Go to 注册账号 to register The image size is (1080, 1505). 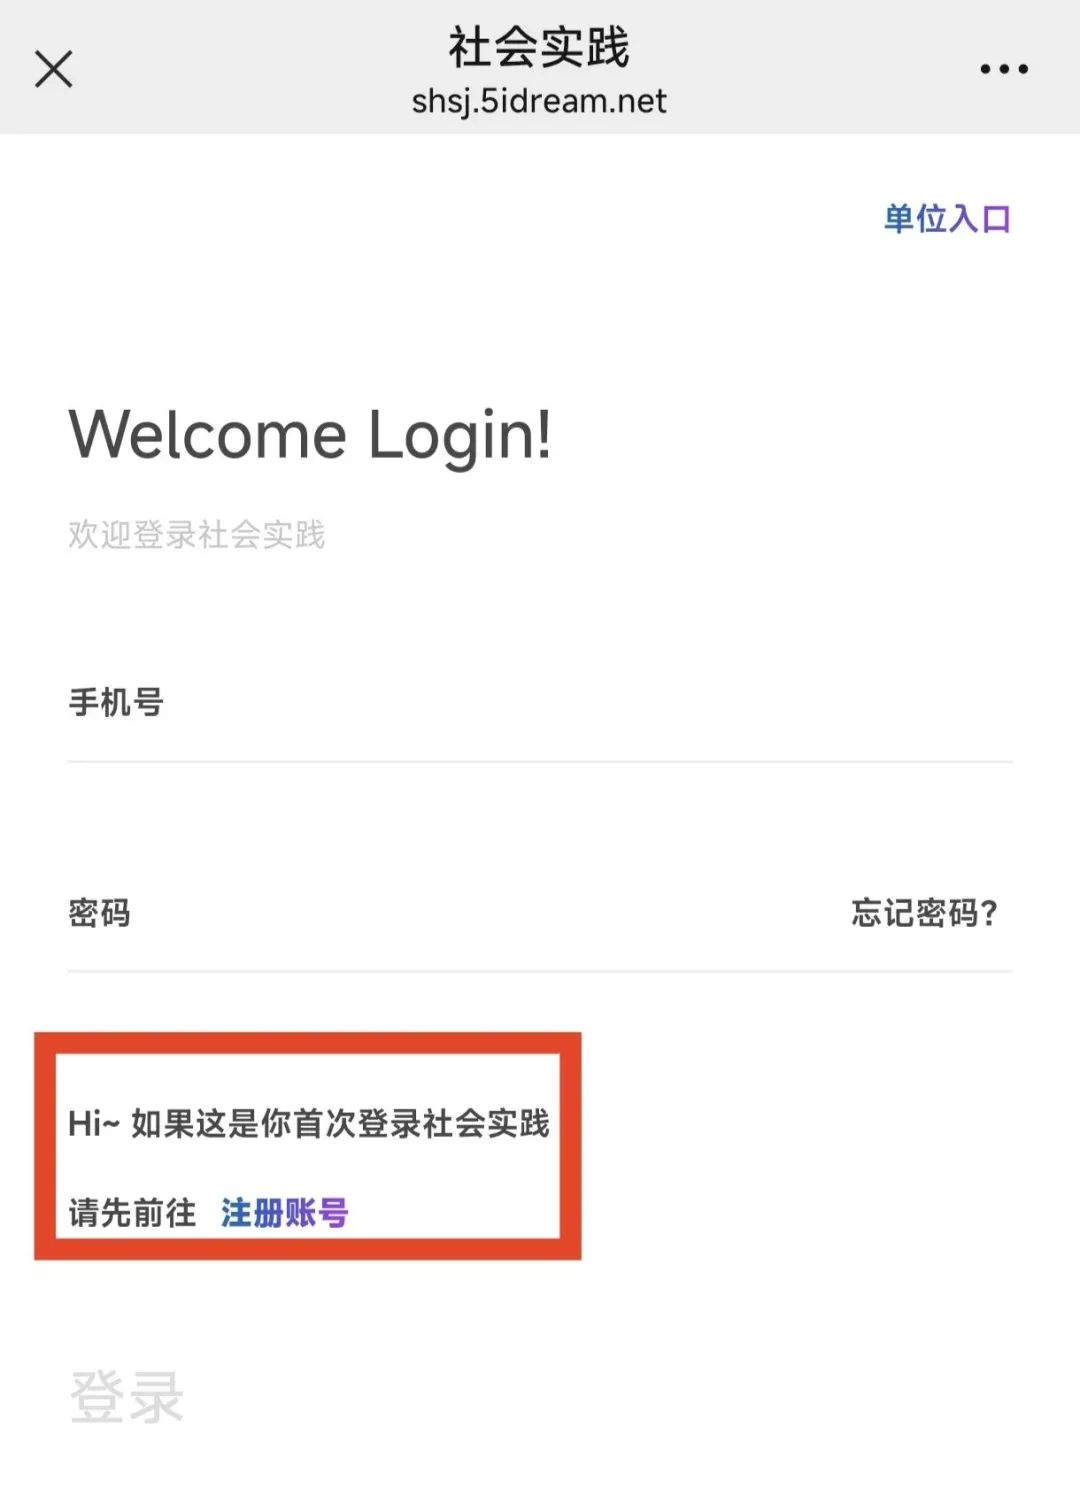coord(284,1213)
